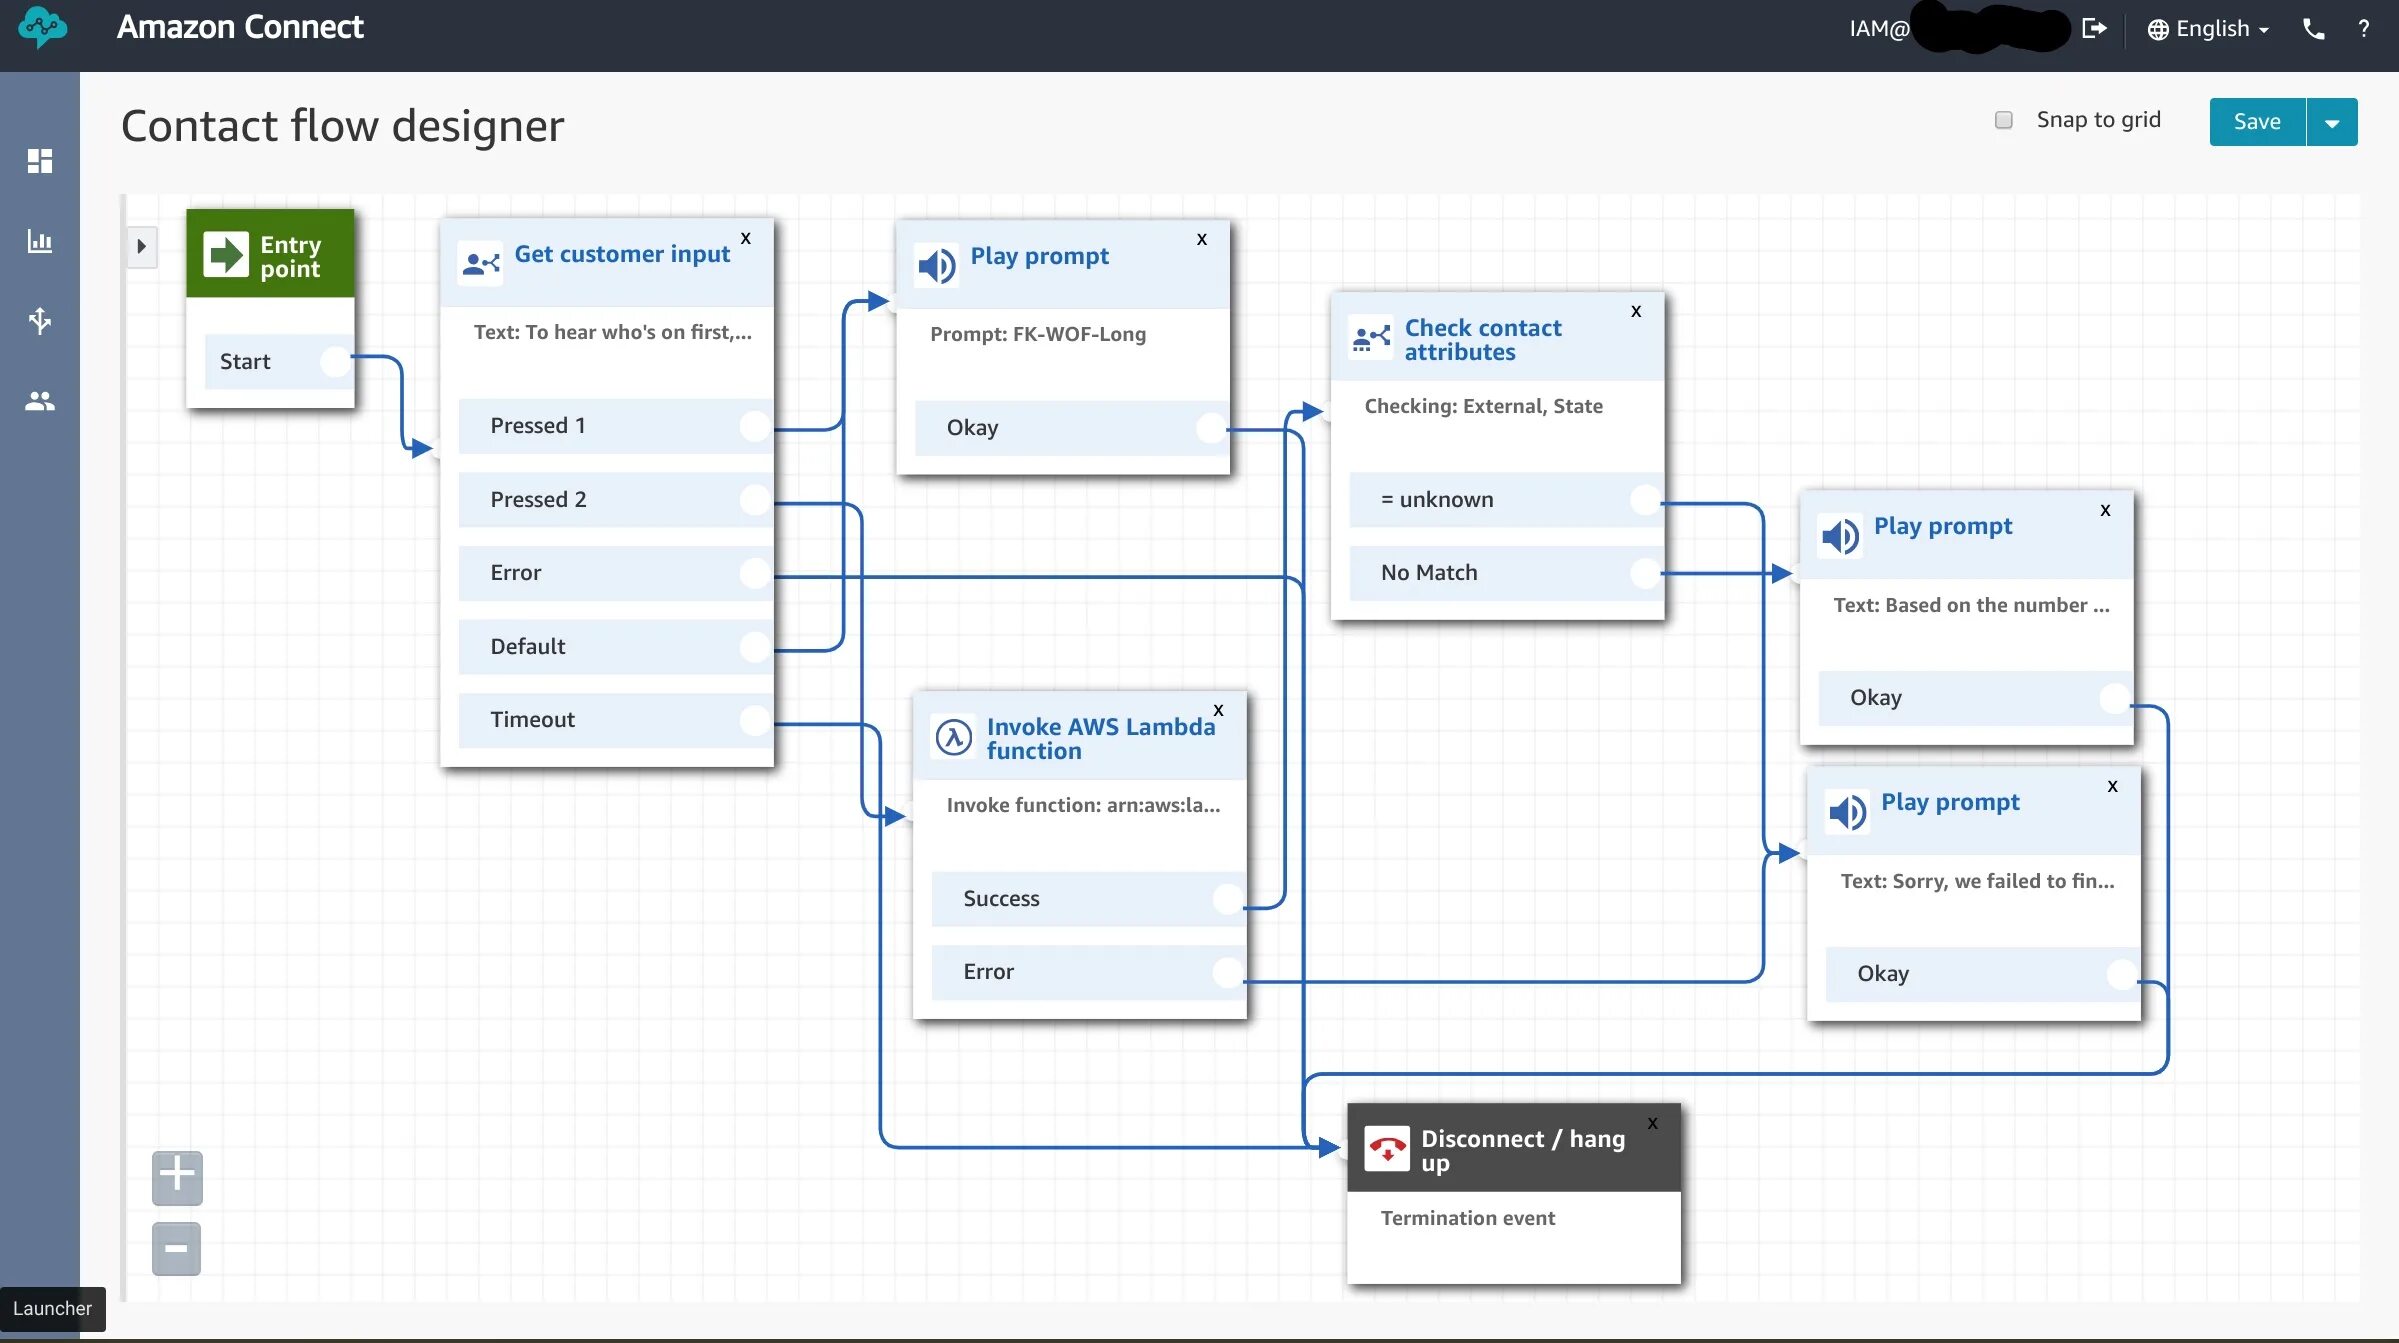Enable the Snap to grid checkbox
Viewport: 2399px width, 1343px height.
[x=2003, y=120]
